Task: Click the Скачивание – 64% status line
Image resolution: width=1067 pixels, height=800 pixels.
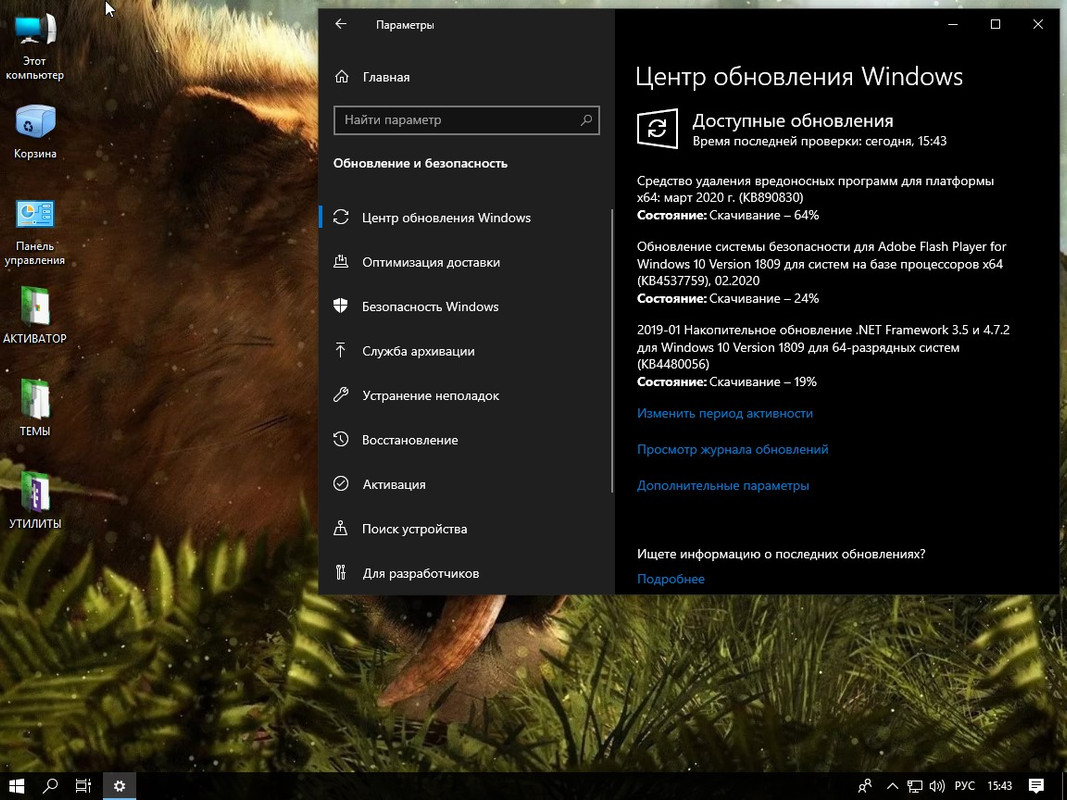Action: (728, 215)
